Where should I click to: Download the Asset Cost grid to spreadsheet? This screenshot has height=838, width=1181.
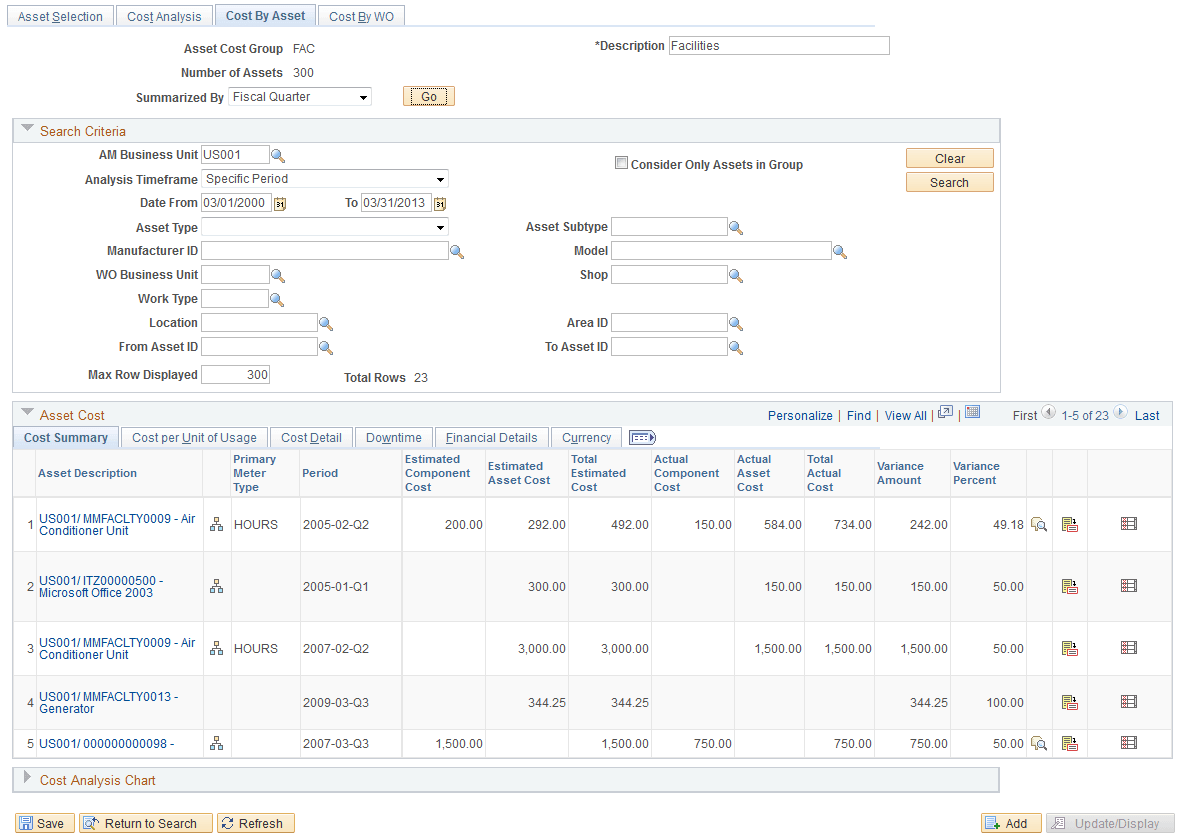pyautogui.click(x=972, y=413)
